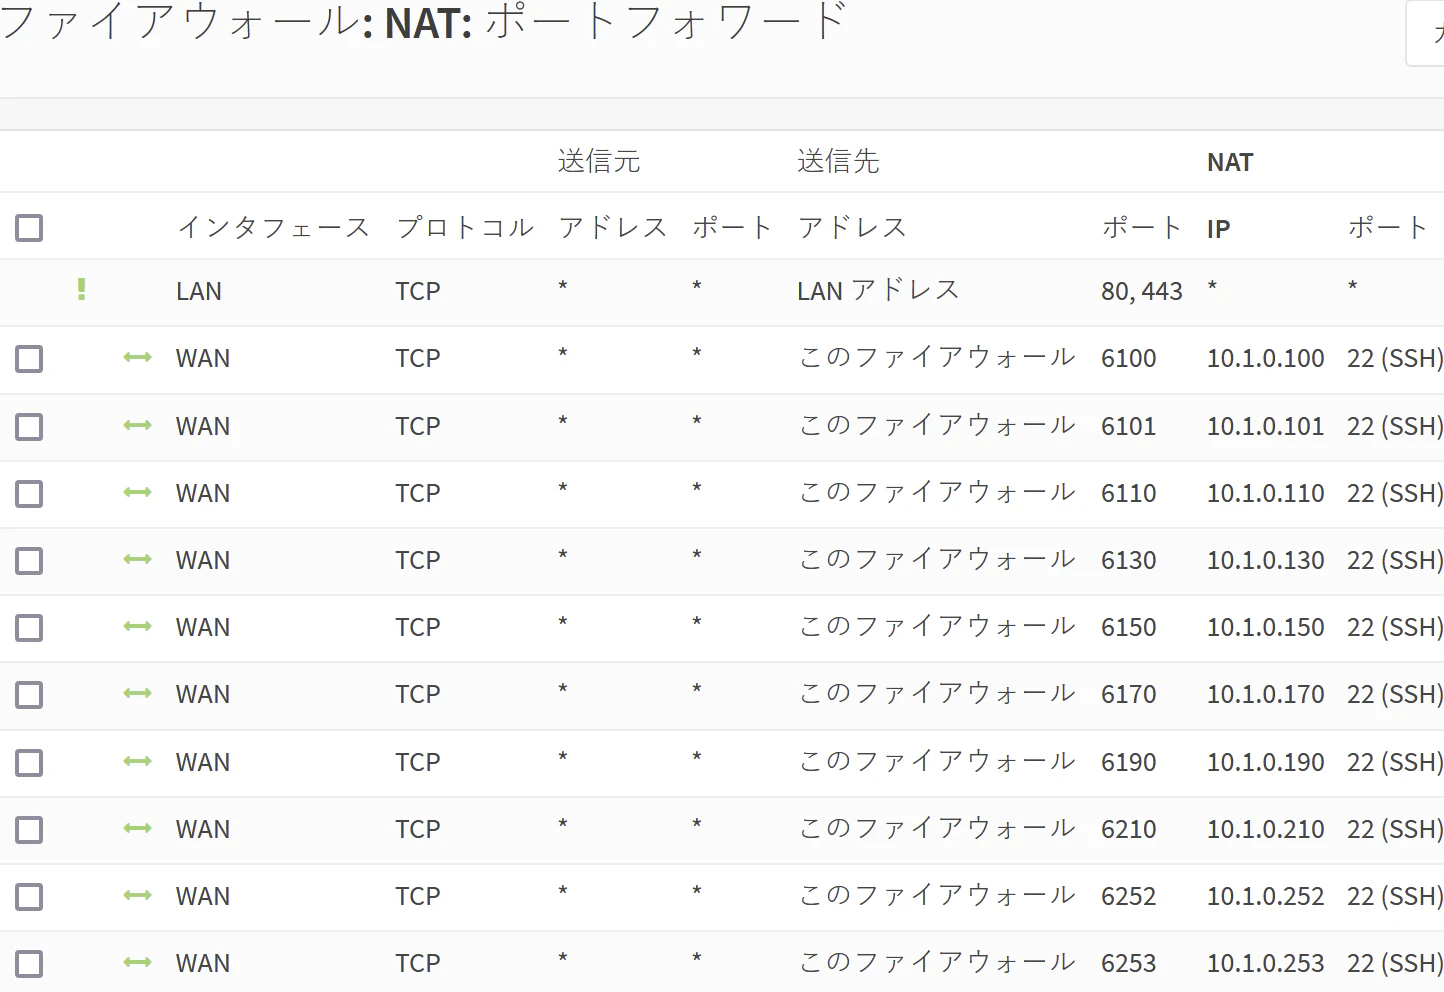Check the box for the 10.1.0.190 rule
Screen dimensions: 1444x992
pos(29,763)
